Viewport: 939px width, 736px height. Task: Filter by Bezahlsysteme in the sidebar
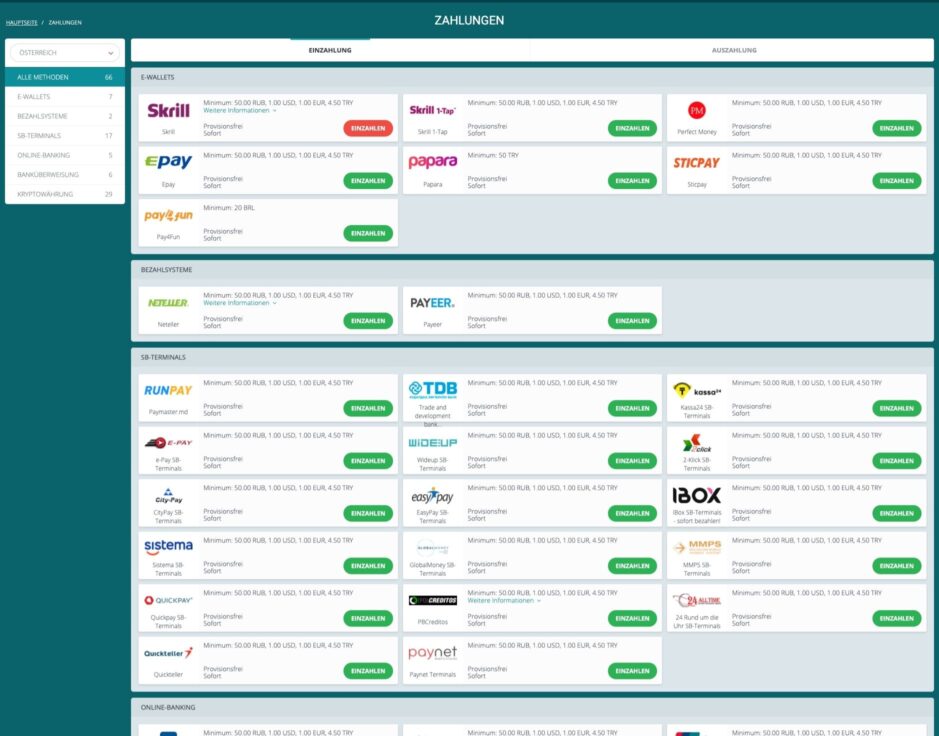click(65, 116)
